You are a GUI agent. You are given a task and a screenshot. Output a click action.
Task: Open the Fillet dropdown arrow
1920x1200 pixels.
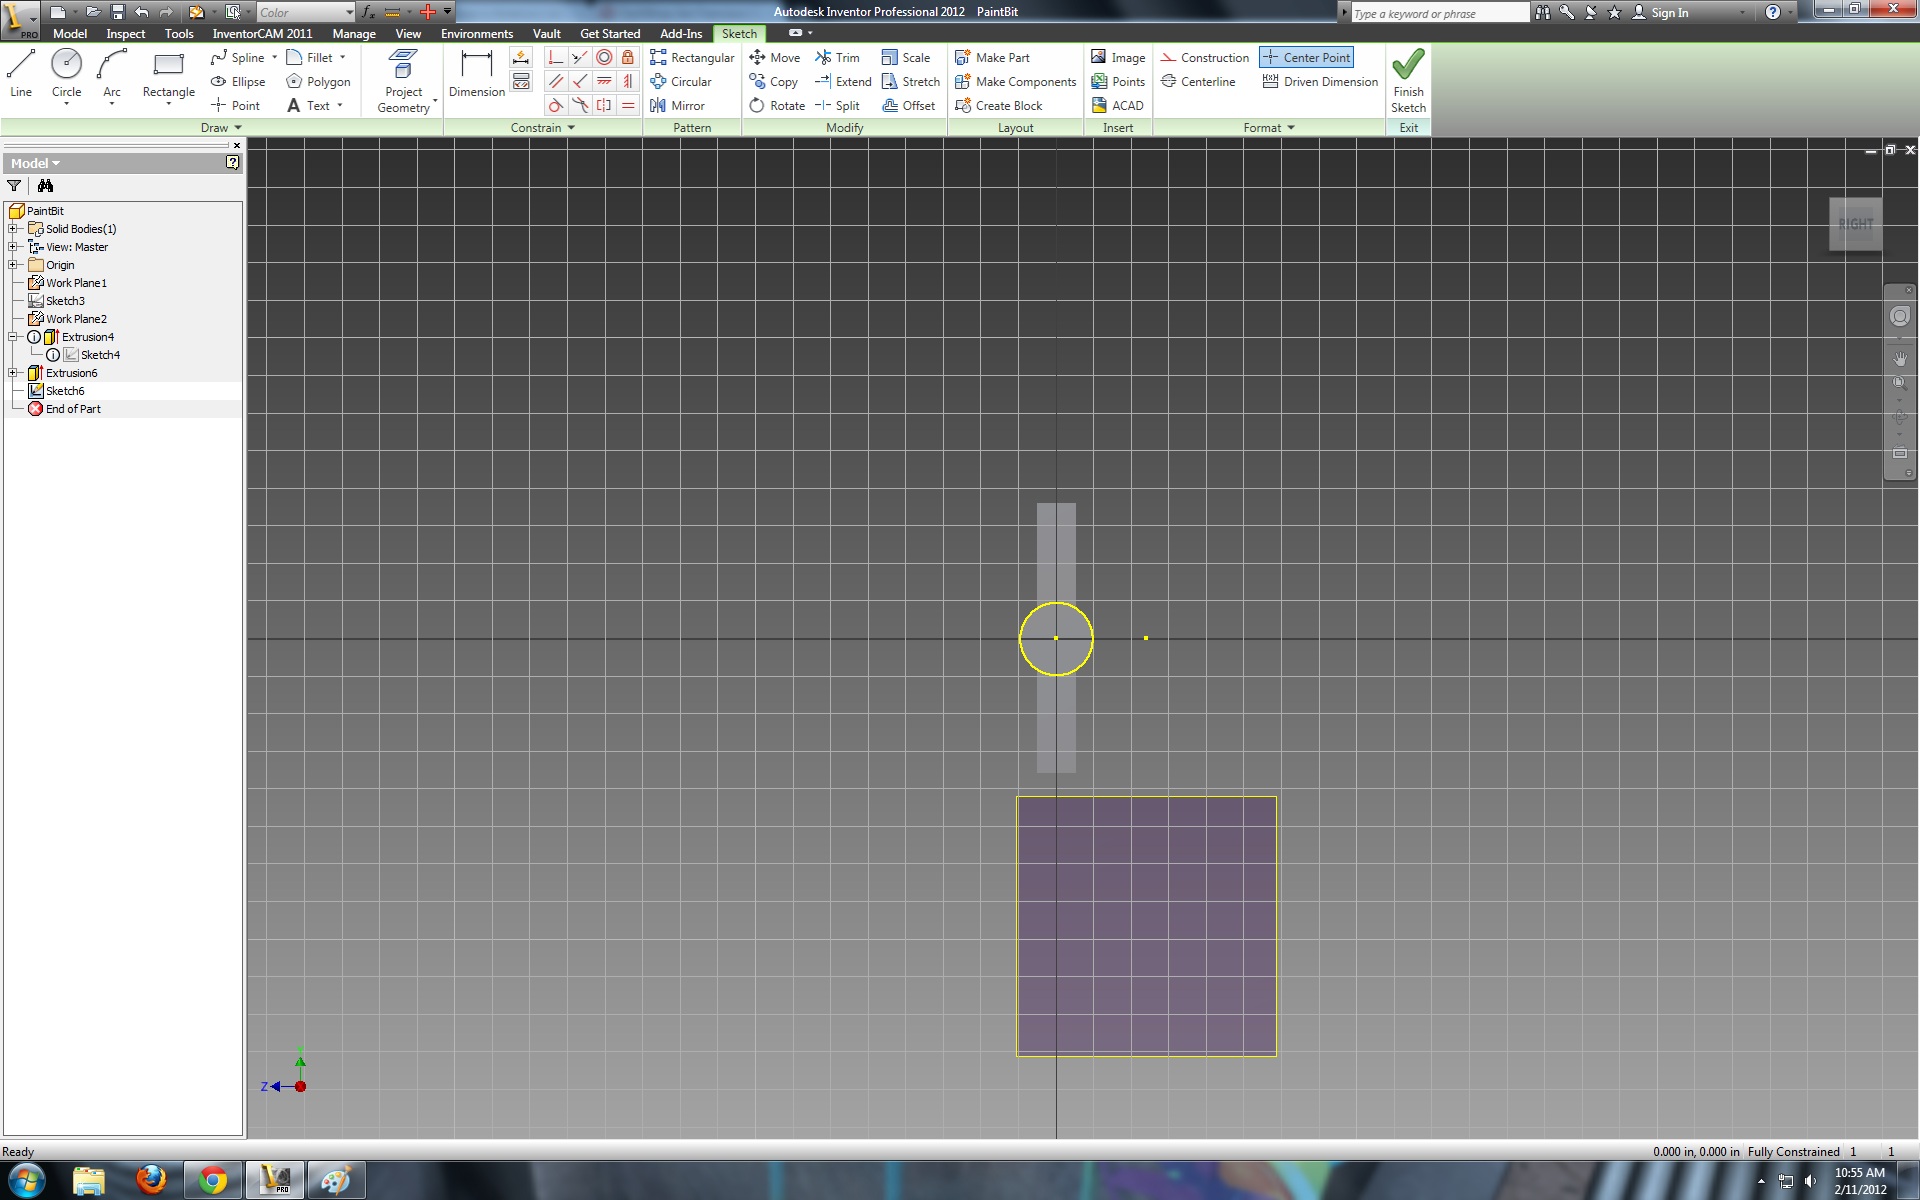click(343, 58)
